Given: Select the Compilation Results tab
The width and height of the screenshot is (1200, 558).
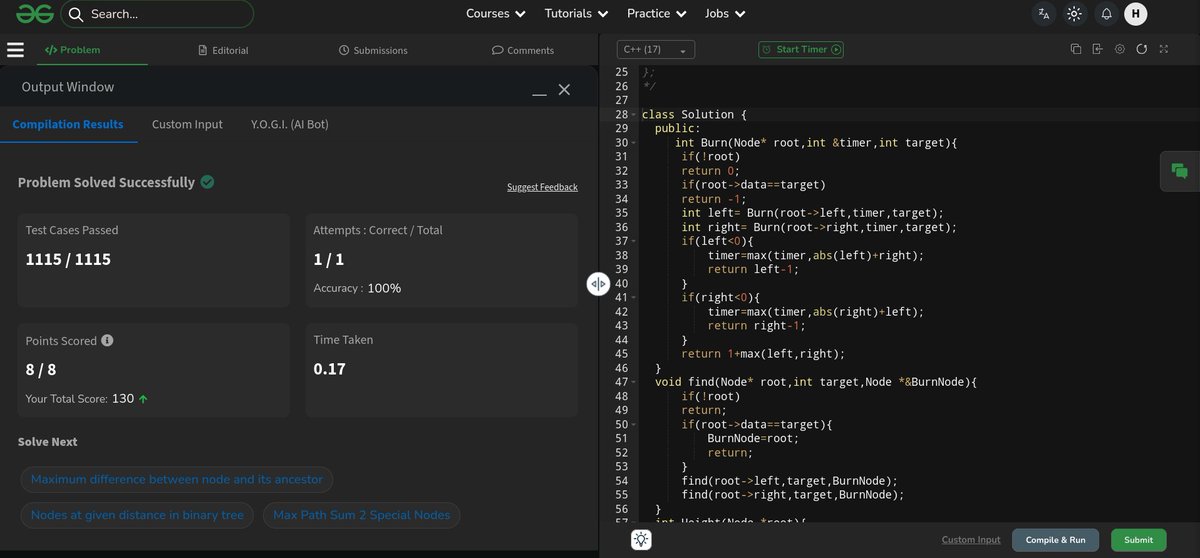Looking at the screenshot, I should (68, 125).
